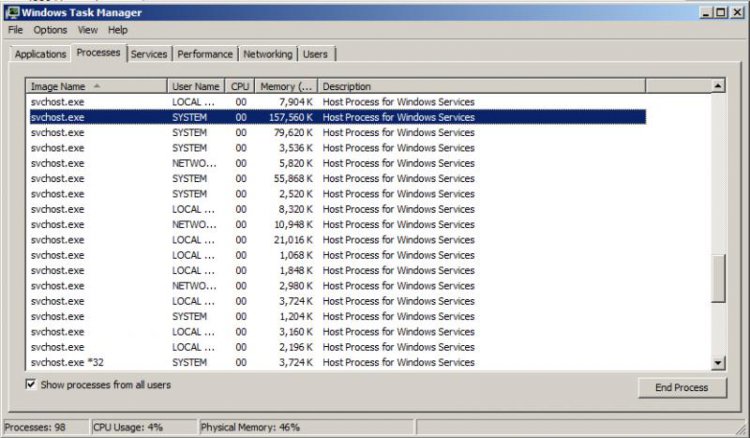Toggle Show processes from all users checkbox
This screenshot has width=750, height=438.
click(x=31, y=384)
